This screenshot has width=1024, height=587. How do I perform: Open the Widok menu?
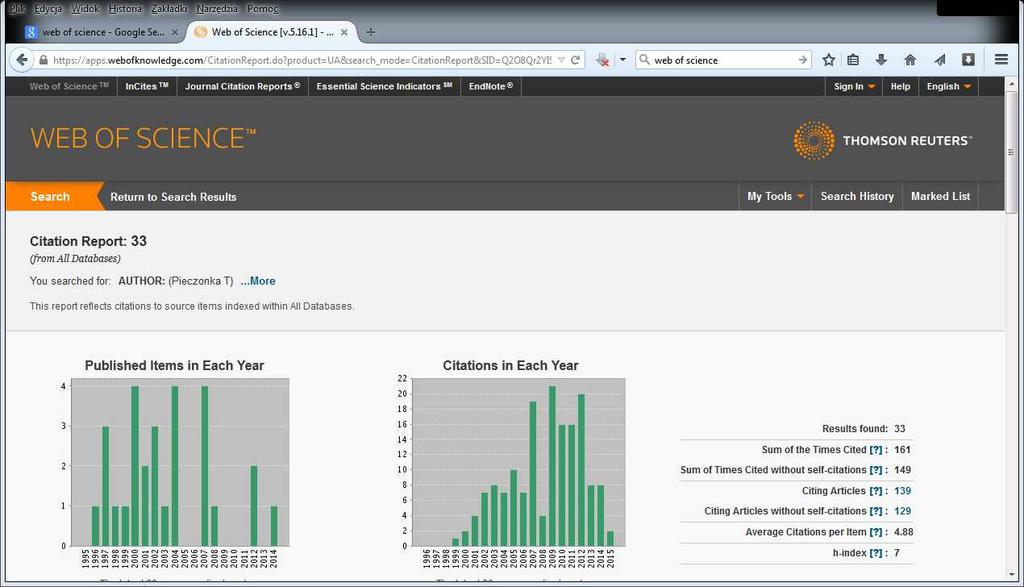click(x=86, y=8)
